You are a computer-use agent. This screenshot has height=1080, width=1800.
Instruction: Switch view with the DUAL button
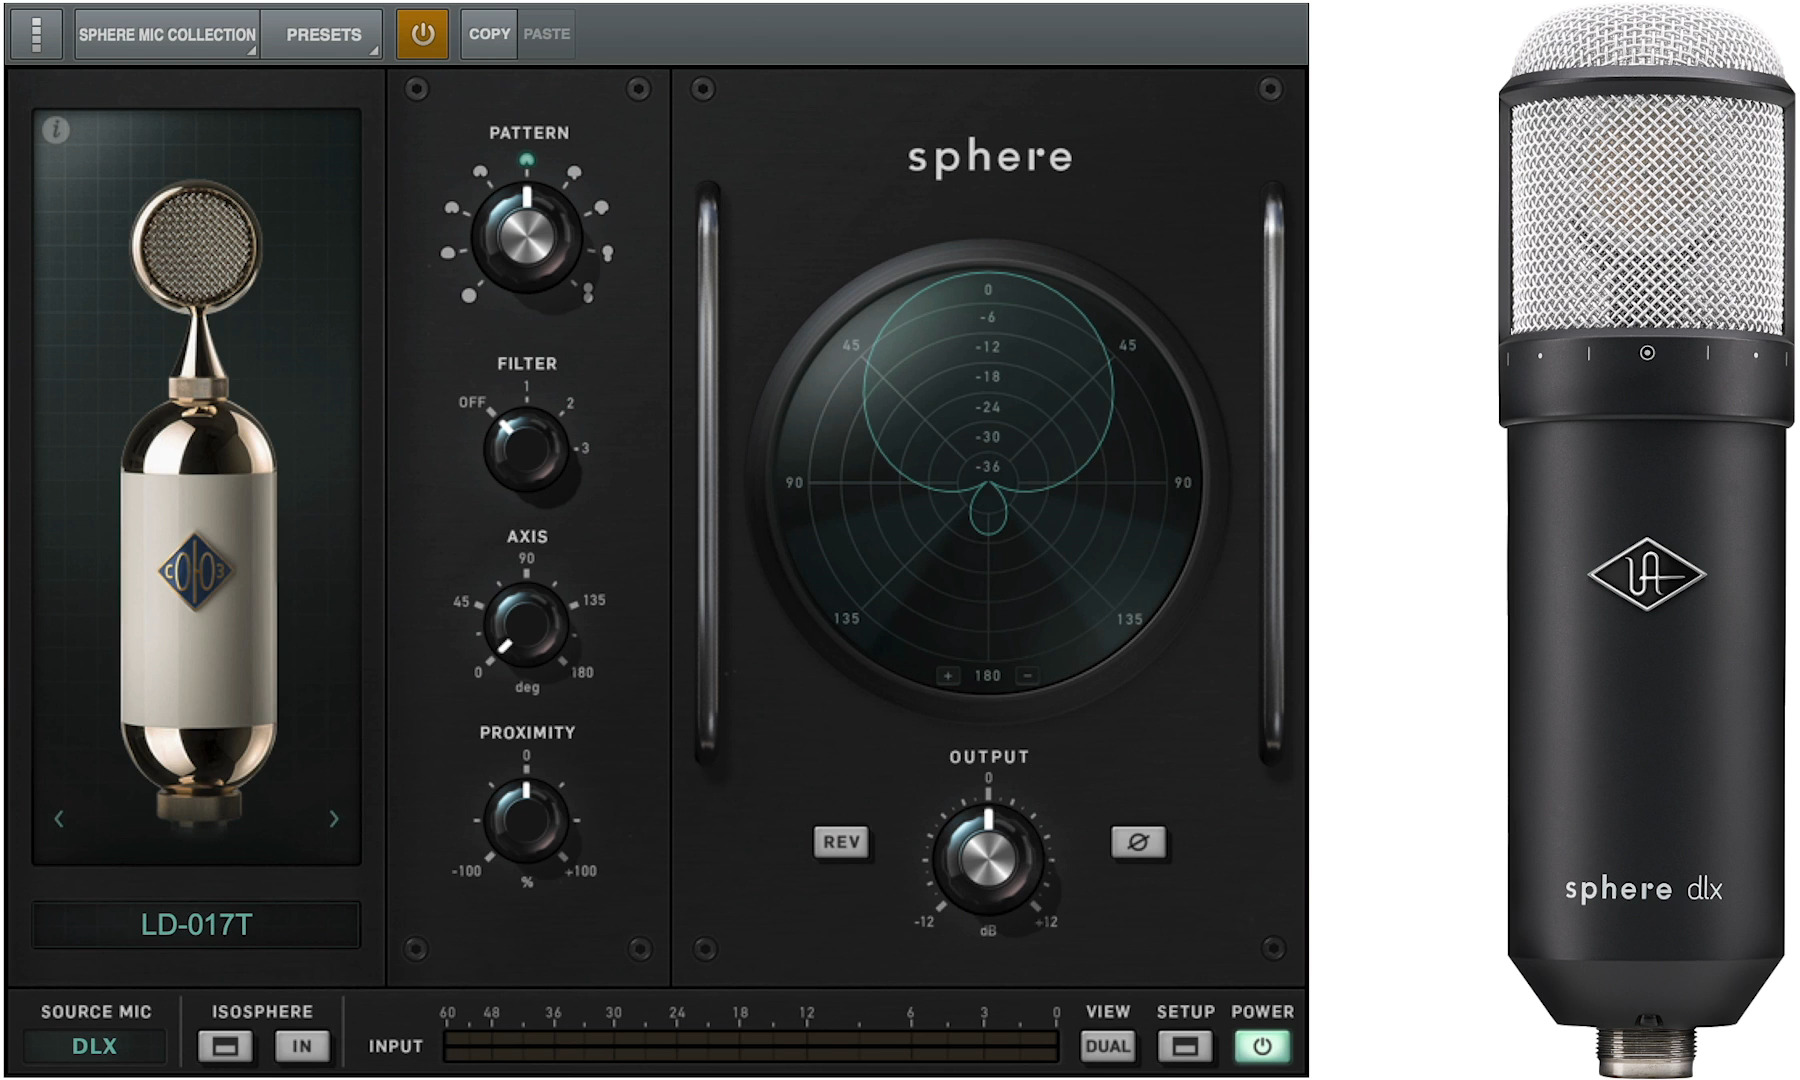[1107, 1047]
